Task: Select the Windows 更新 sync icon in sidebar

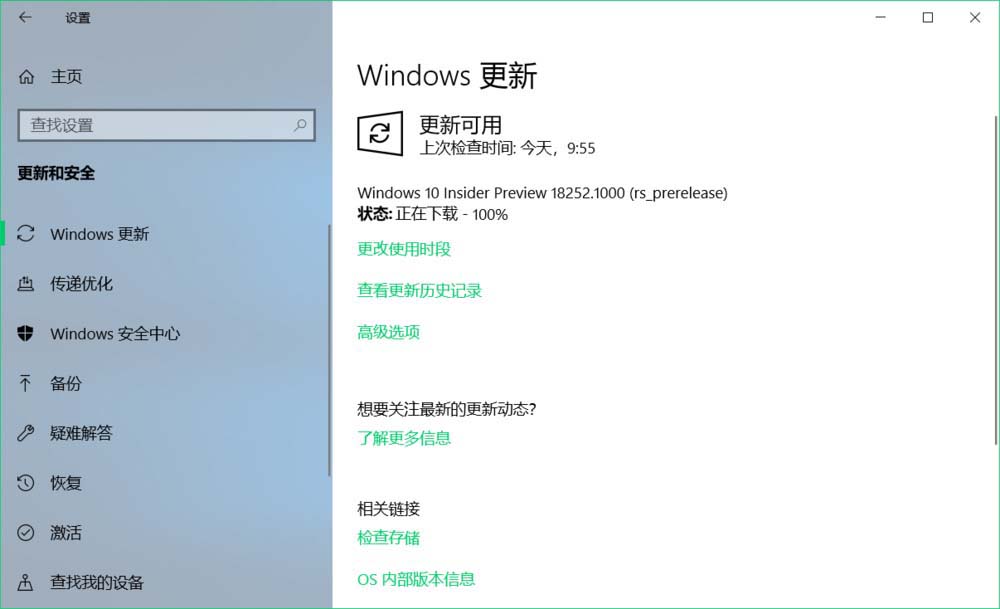Action: point(26,233)
